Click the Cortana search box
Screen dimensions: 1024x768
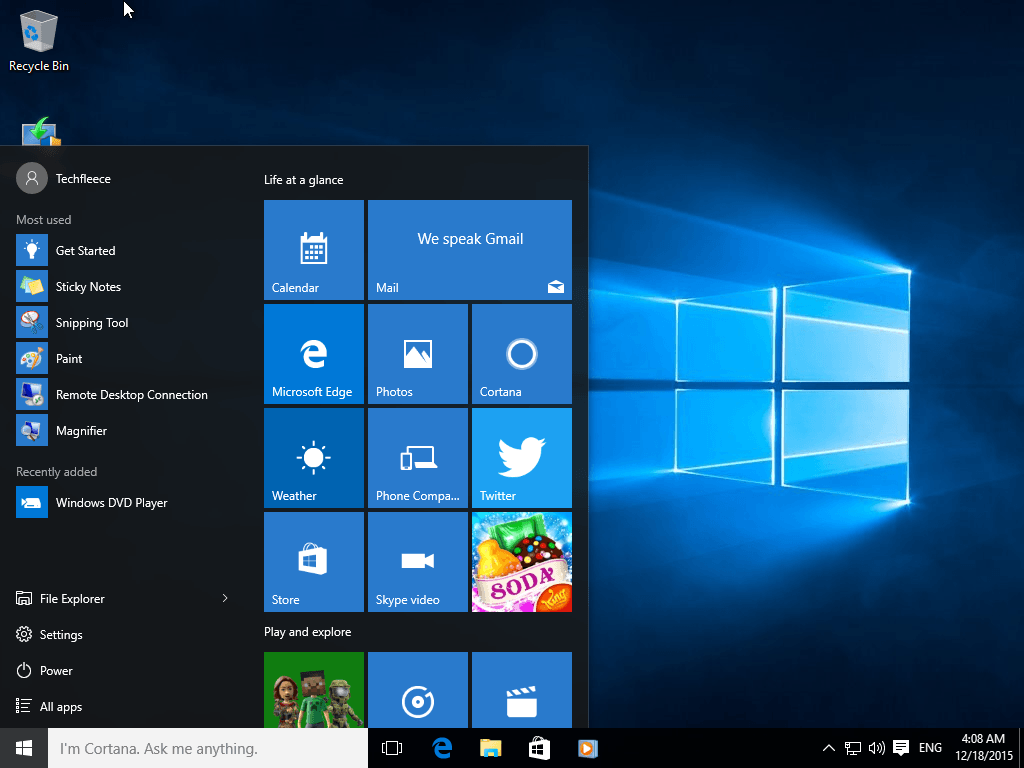tap(208, 748)
